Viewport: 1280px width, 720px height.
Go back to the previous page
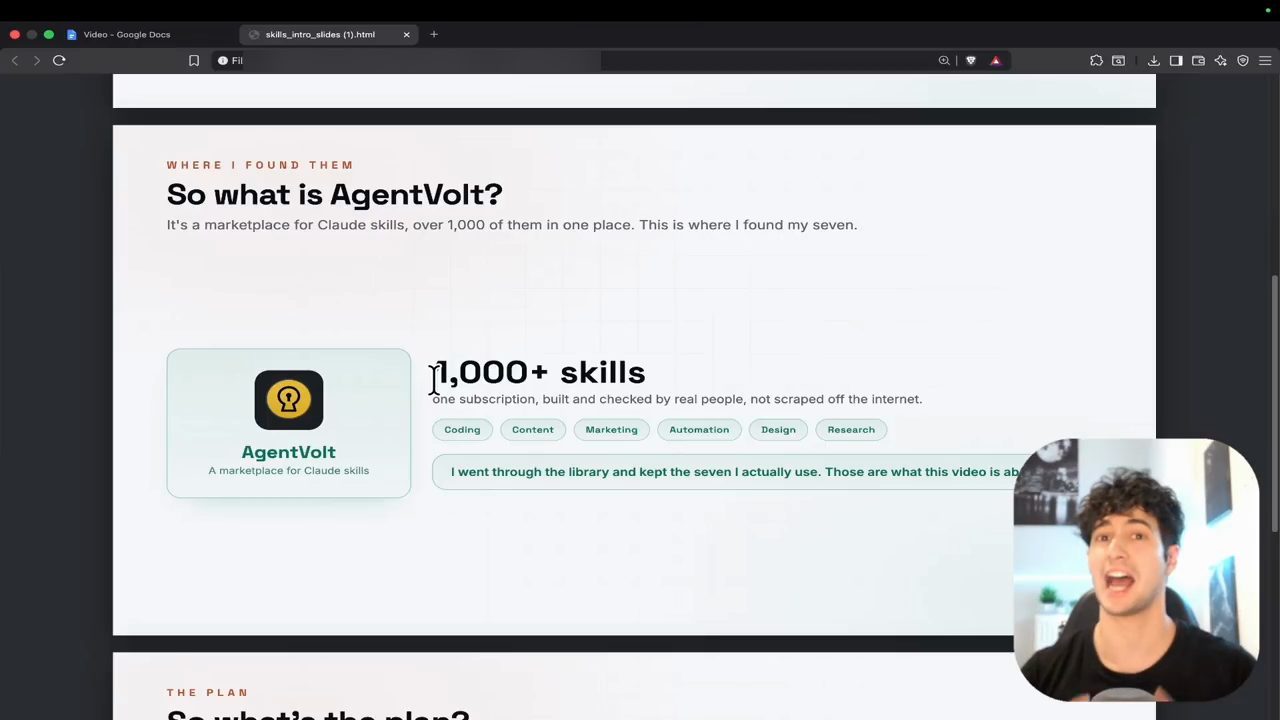click(15, 61)
